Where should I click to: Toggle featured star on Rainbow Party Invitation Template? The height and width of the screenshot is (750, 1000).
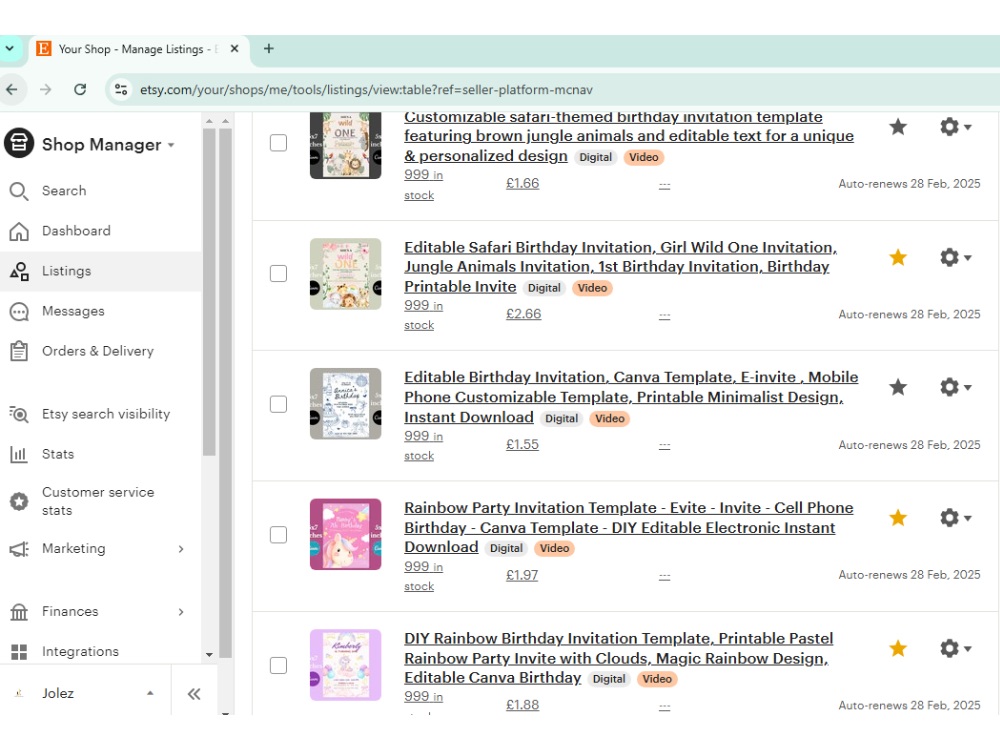point(898,518)
